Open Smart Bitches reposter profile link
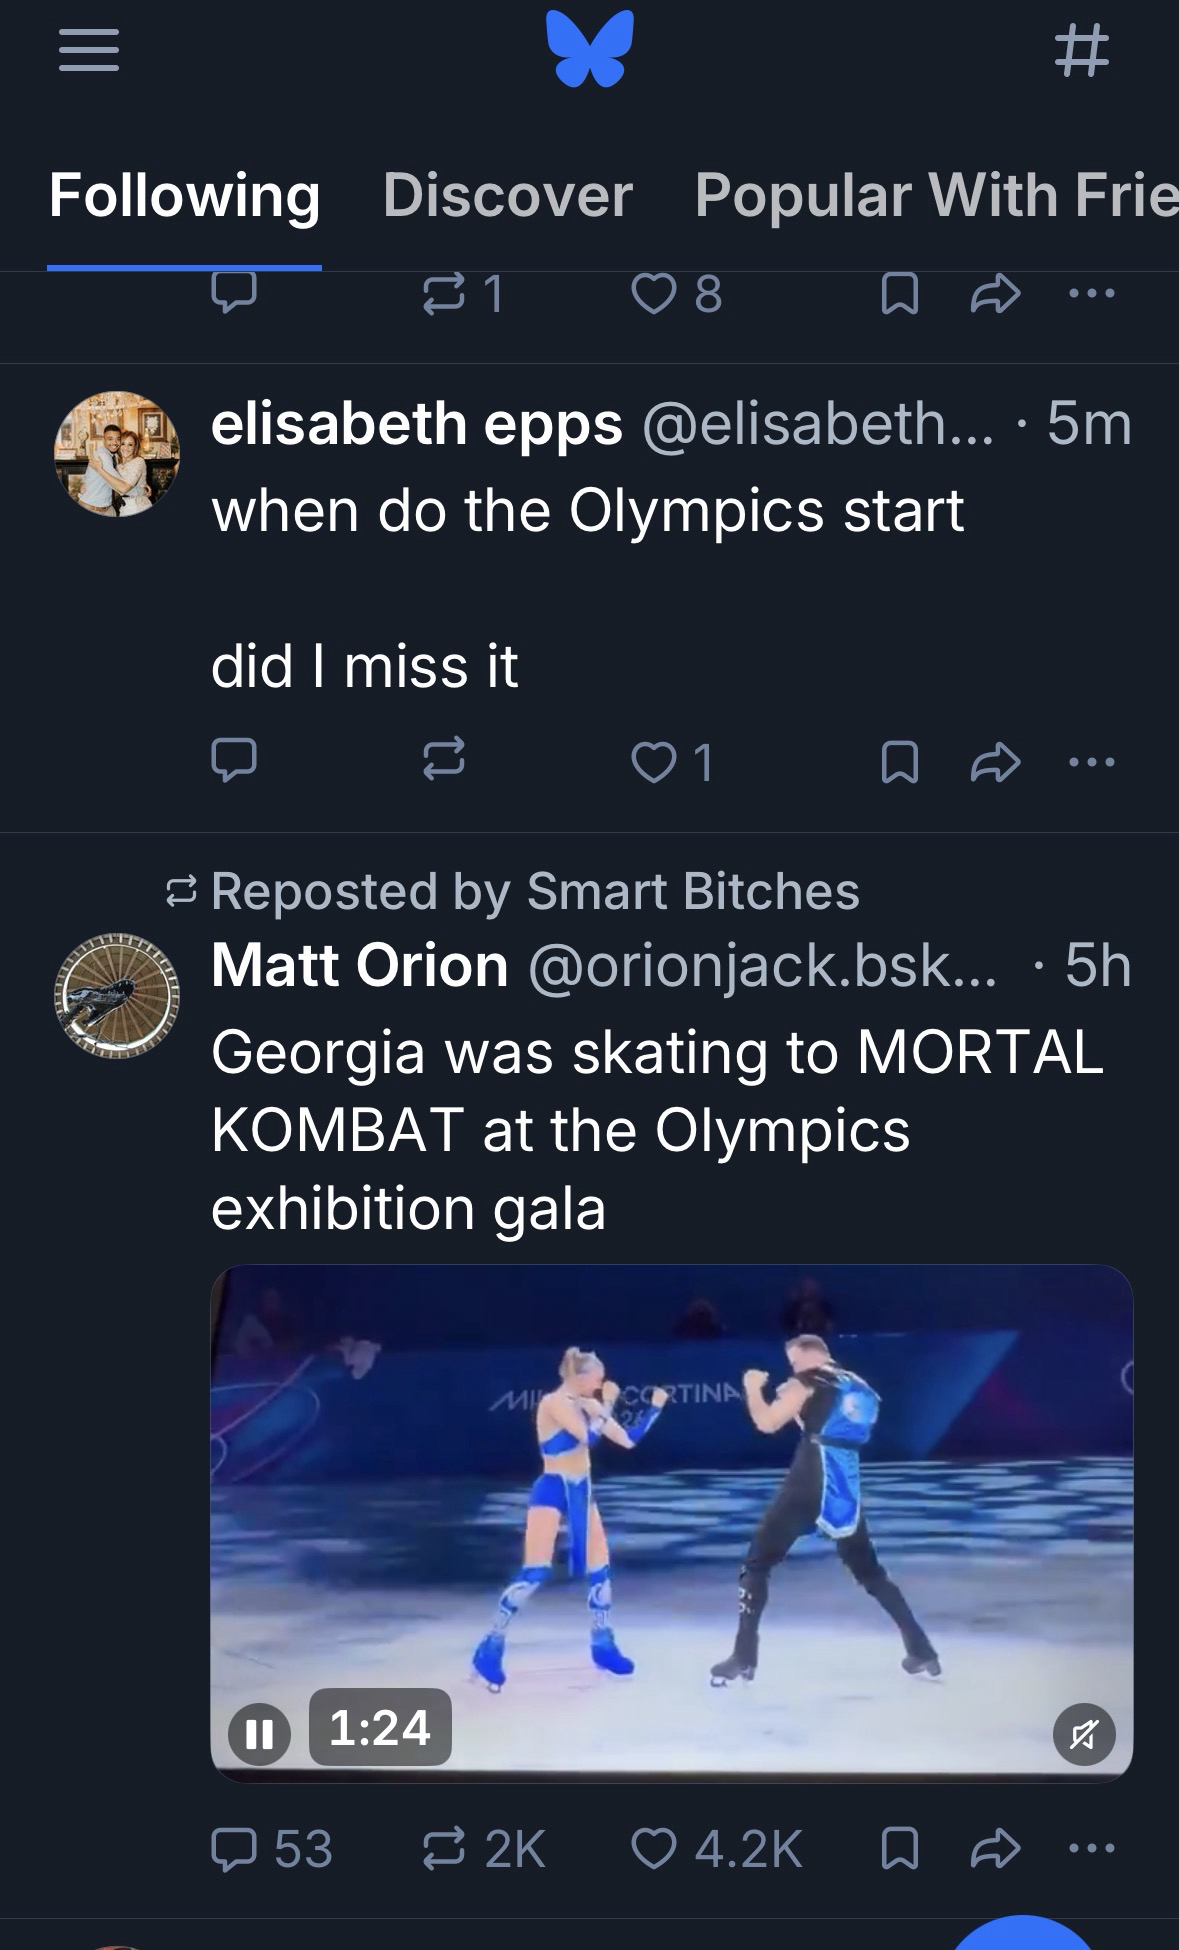The width and height of the screenshot is (1179, 1950). [x=692, y=891]
